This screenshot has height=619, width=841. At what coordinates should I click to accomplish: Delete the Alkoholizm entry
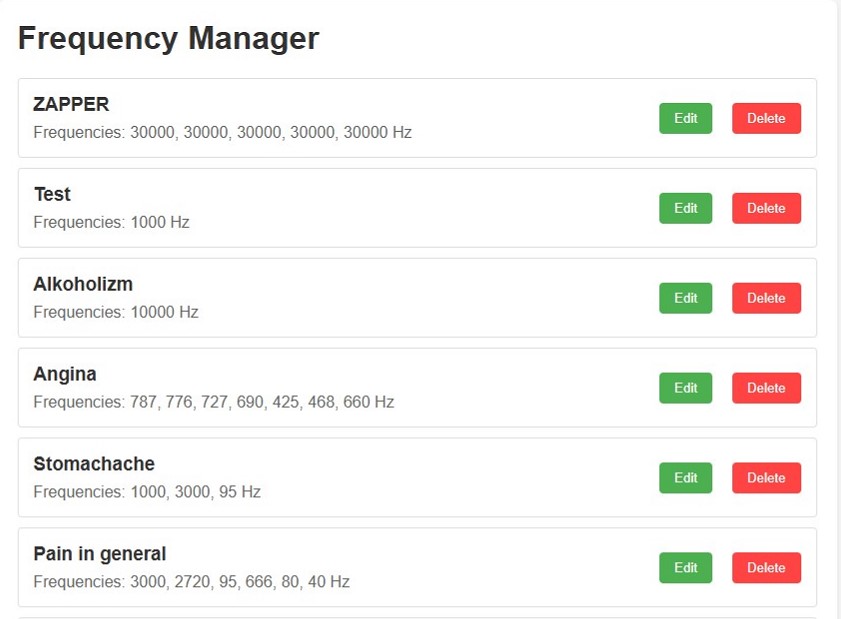point(766,298)
